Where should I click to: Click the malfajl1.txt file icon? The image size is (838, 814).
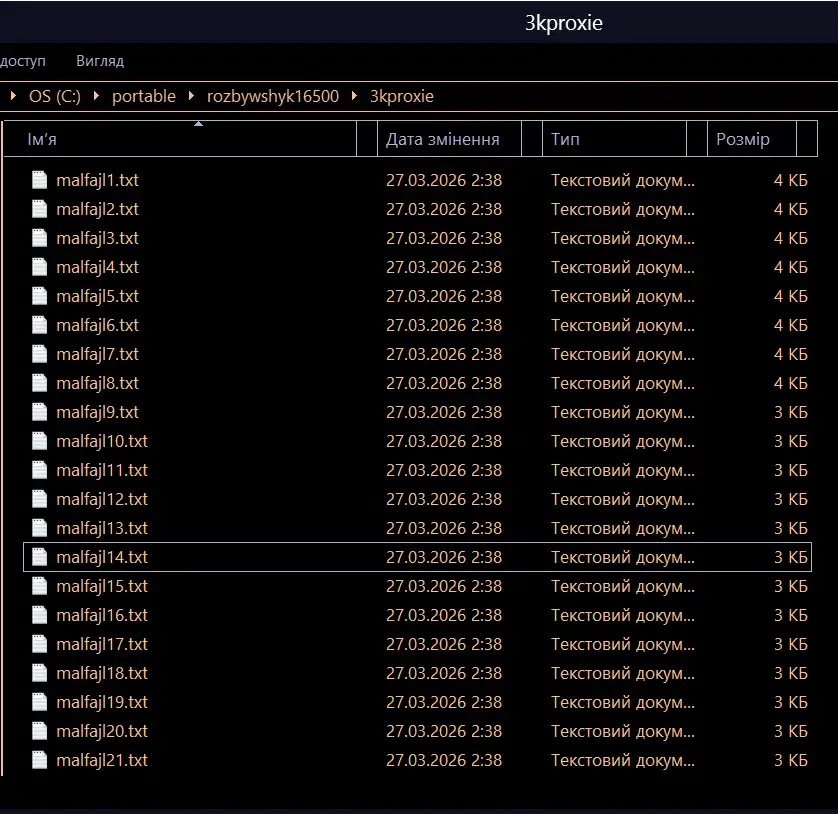pos(39,180)
